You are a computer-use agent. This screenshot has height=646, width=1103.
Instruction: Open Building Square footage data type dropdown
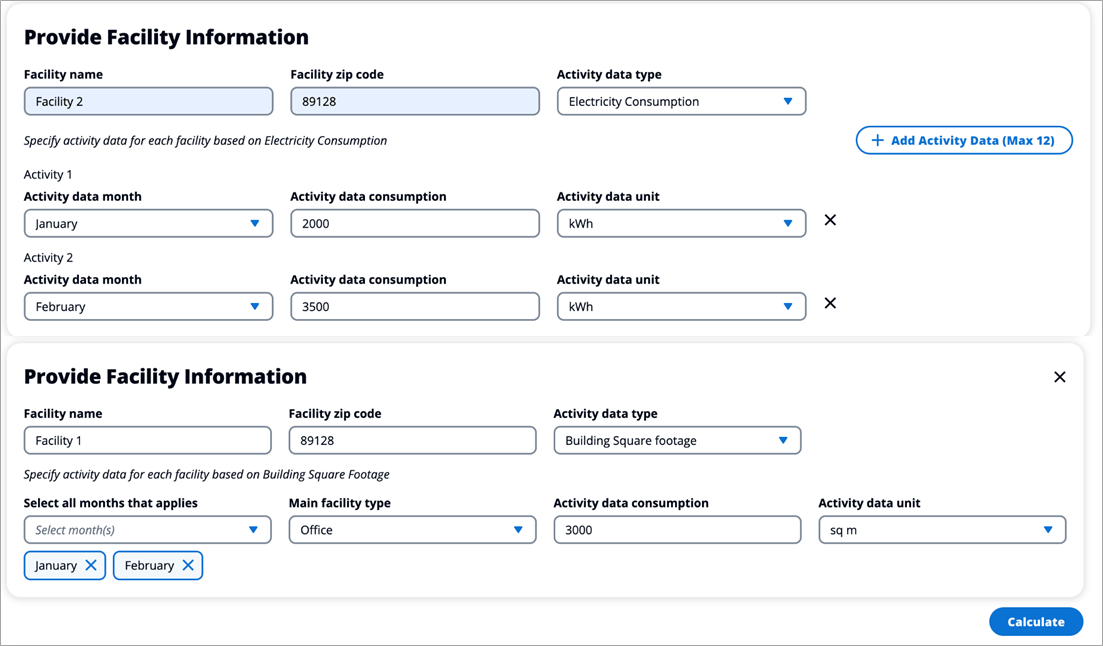coord(677,441)
